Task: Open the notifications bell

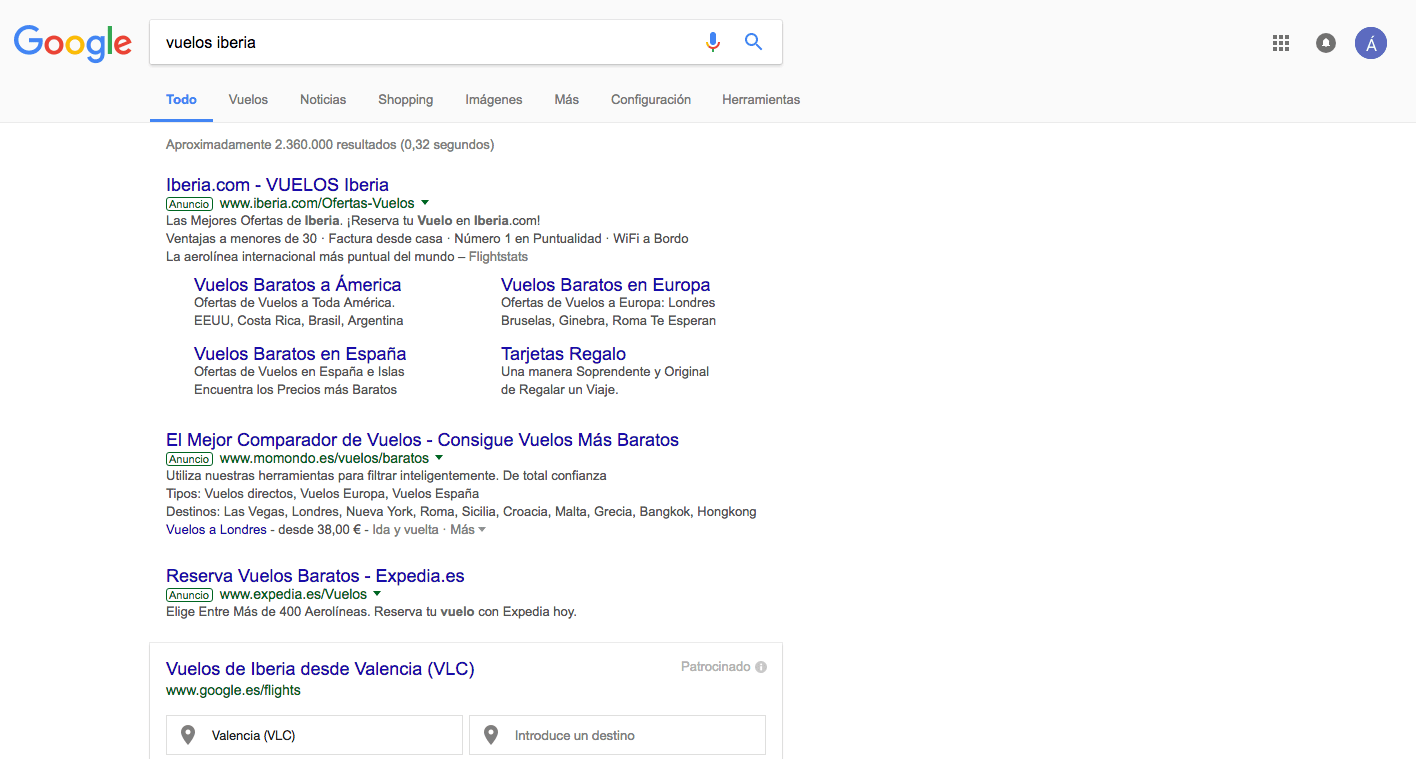Action: [x=1326, y=43]
